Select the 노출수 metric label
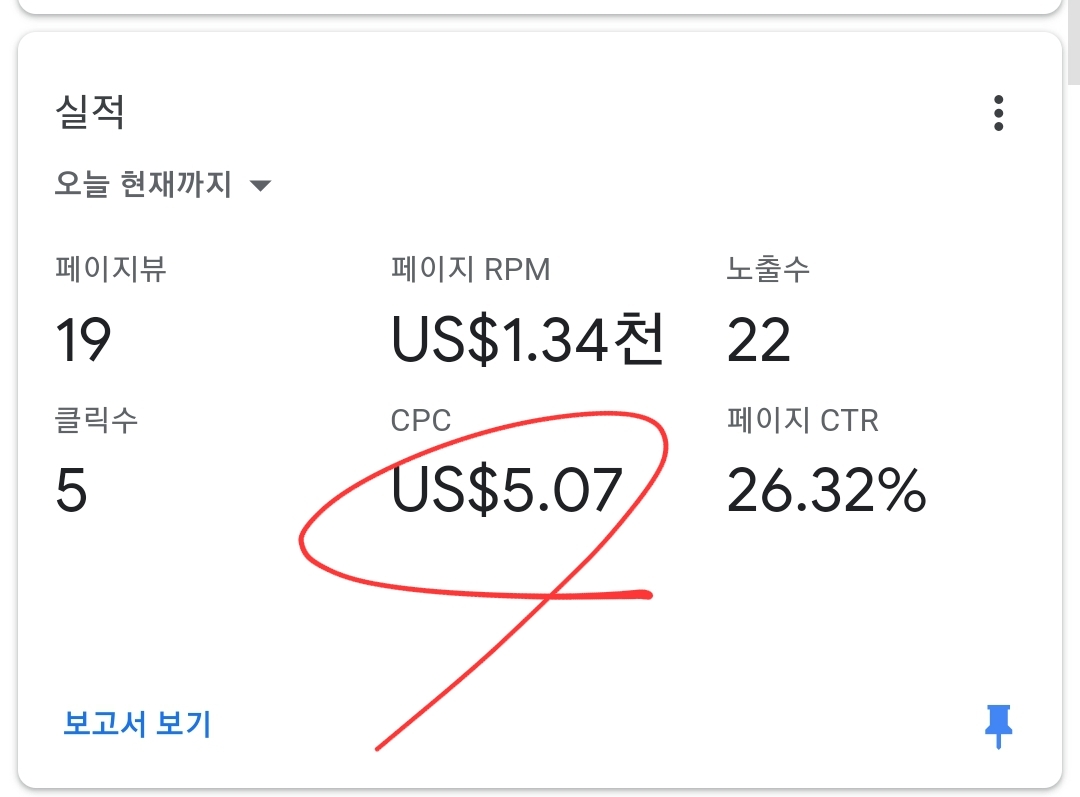1080x797 pixels. tap(768, 269)
